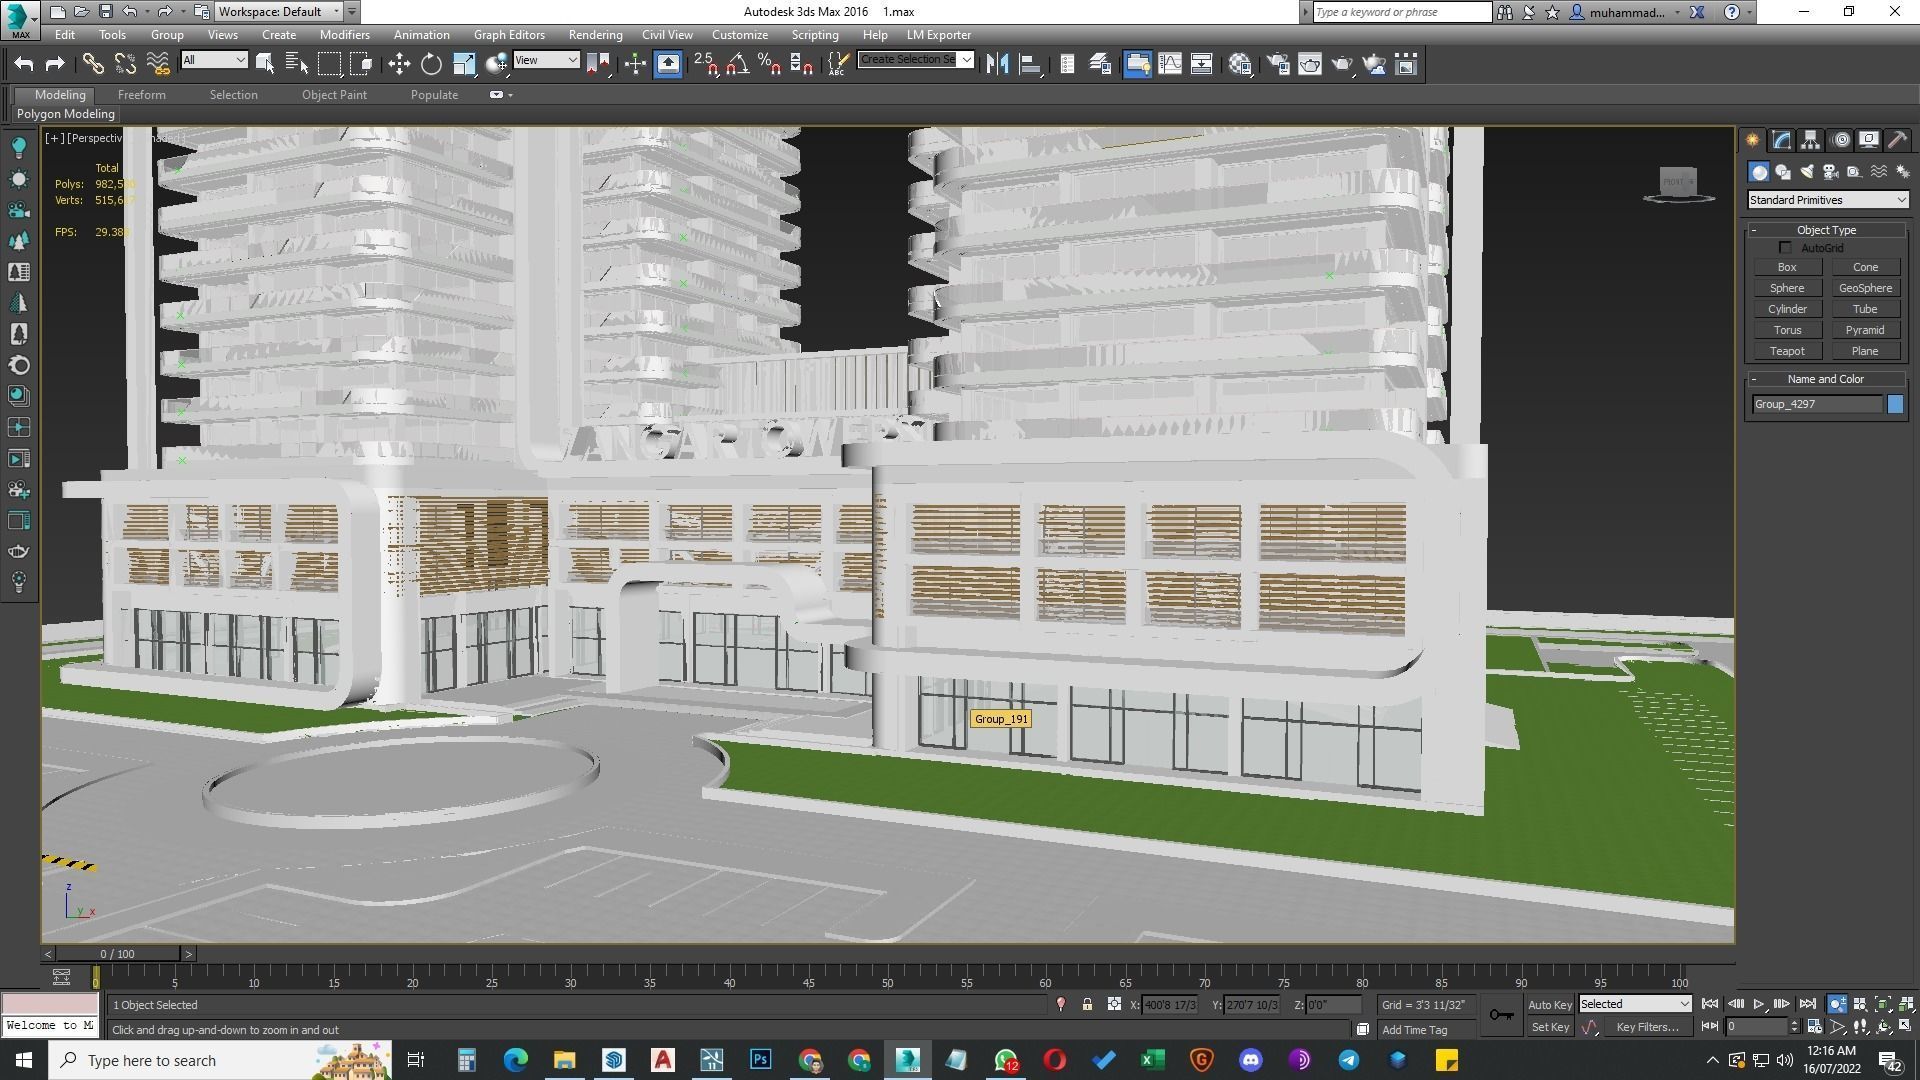Click the Sphere button
This screenshot has width=1920, height=1080.
coord(1787,288)
